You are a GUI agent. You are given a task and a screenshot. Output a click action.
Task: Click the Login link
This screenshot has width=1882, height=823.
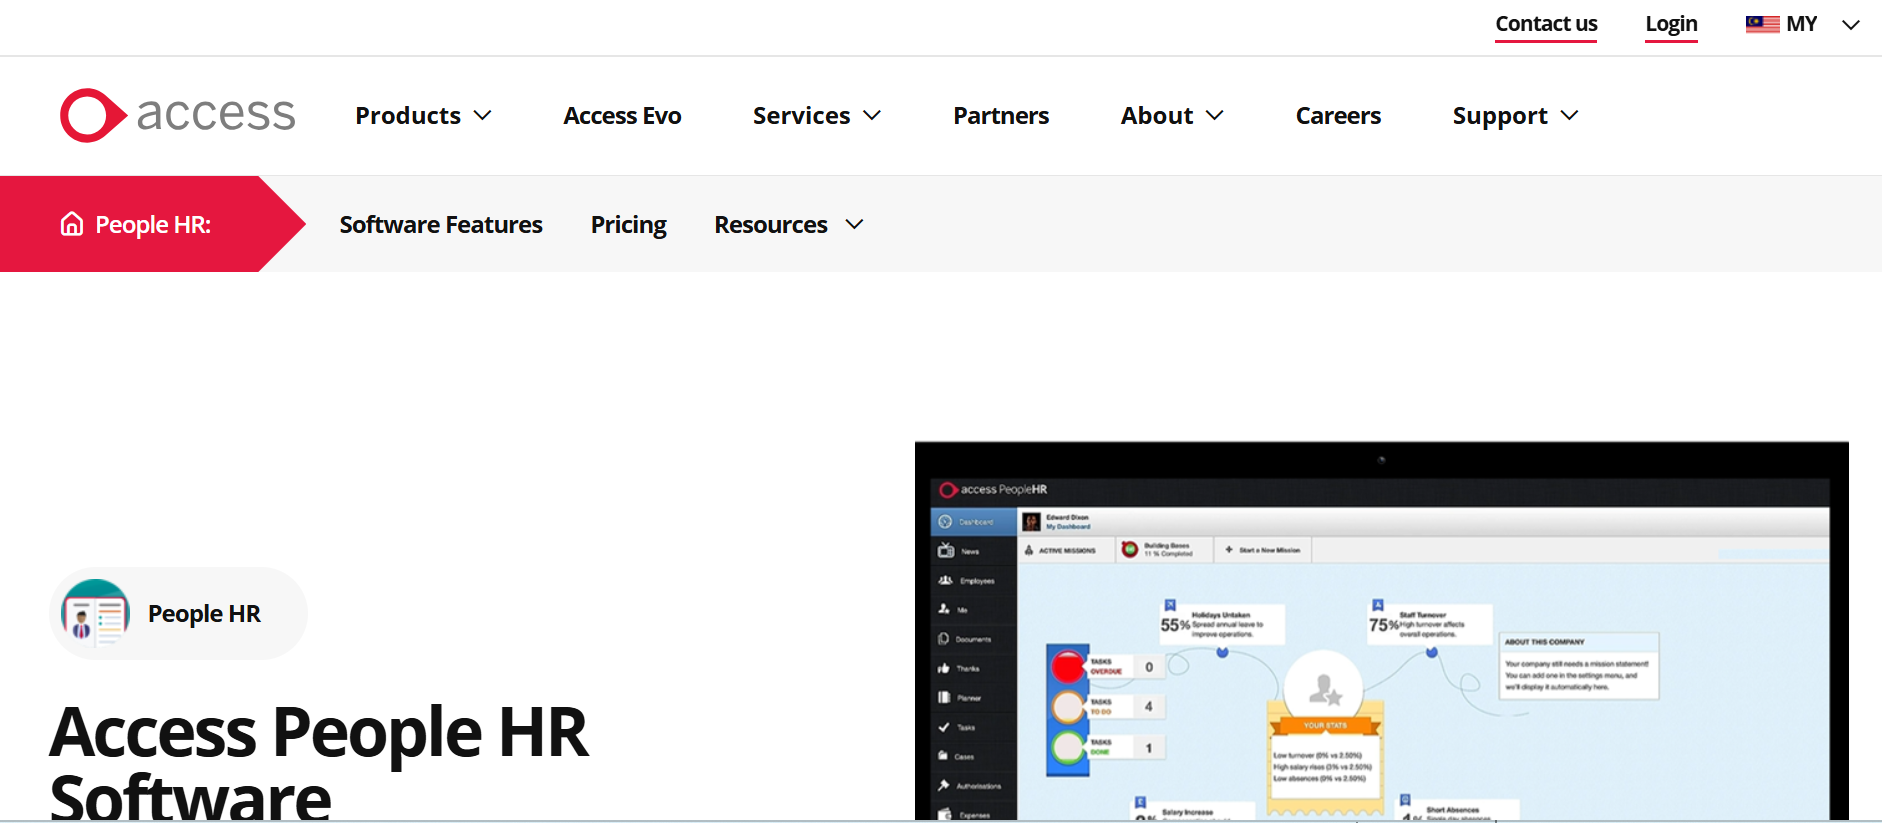1671,24
